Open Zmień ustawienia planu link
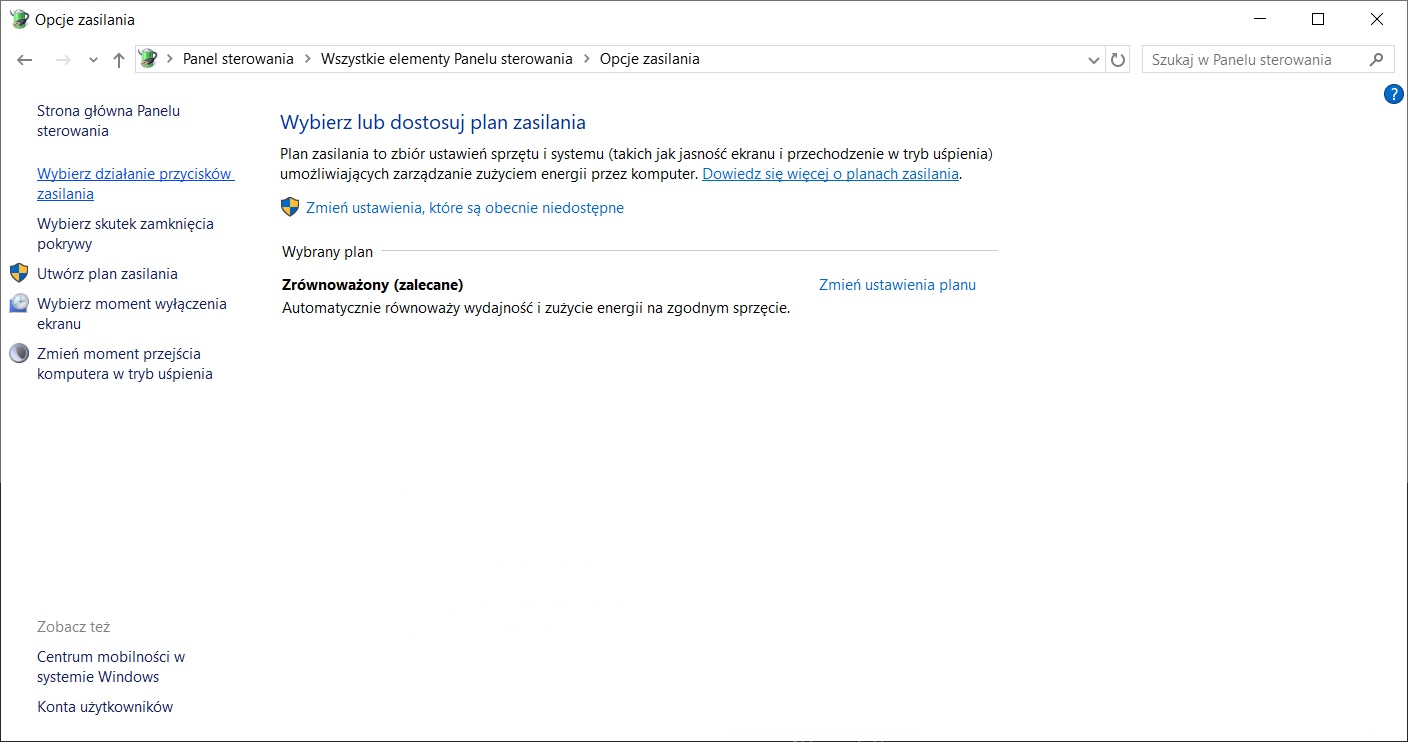 [897, 285]
